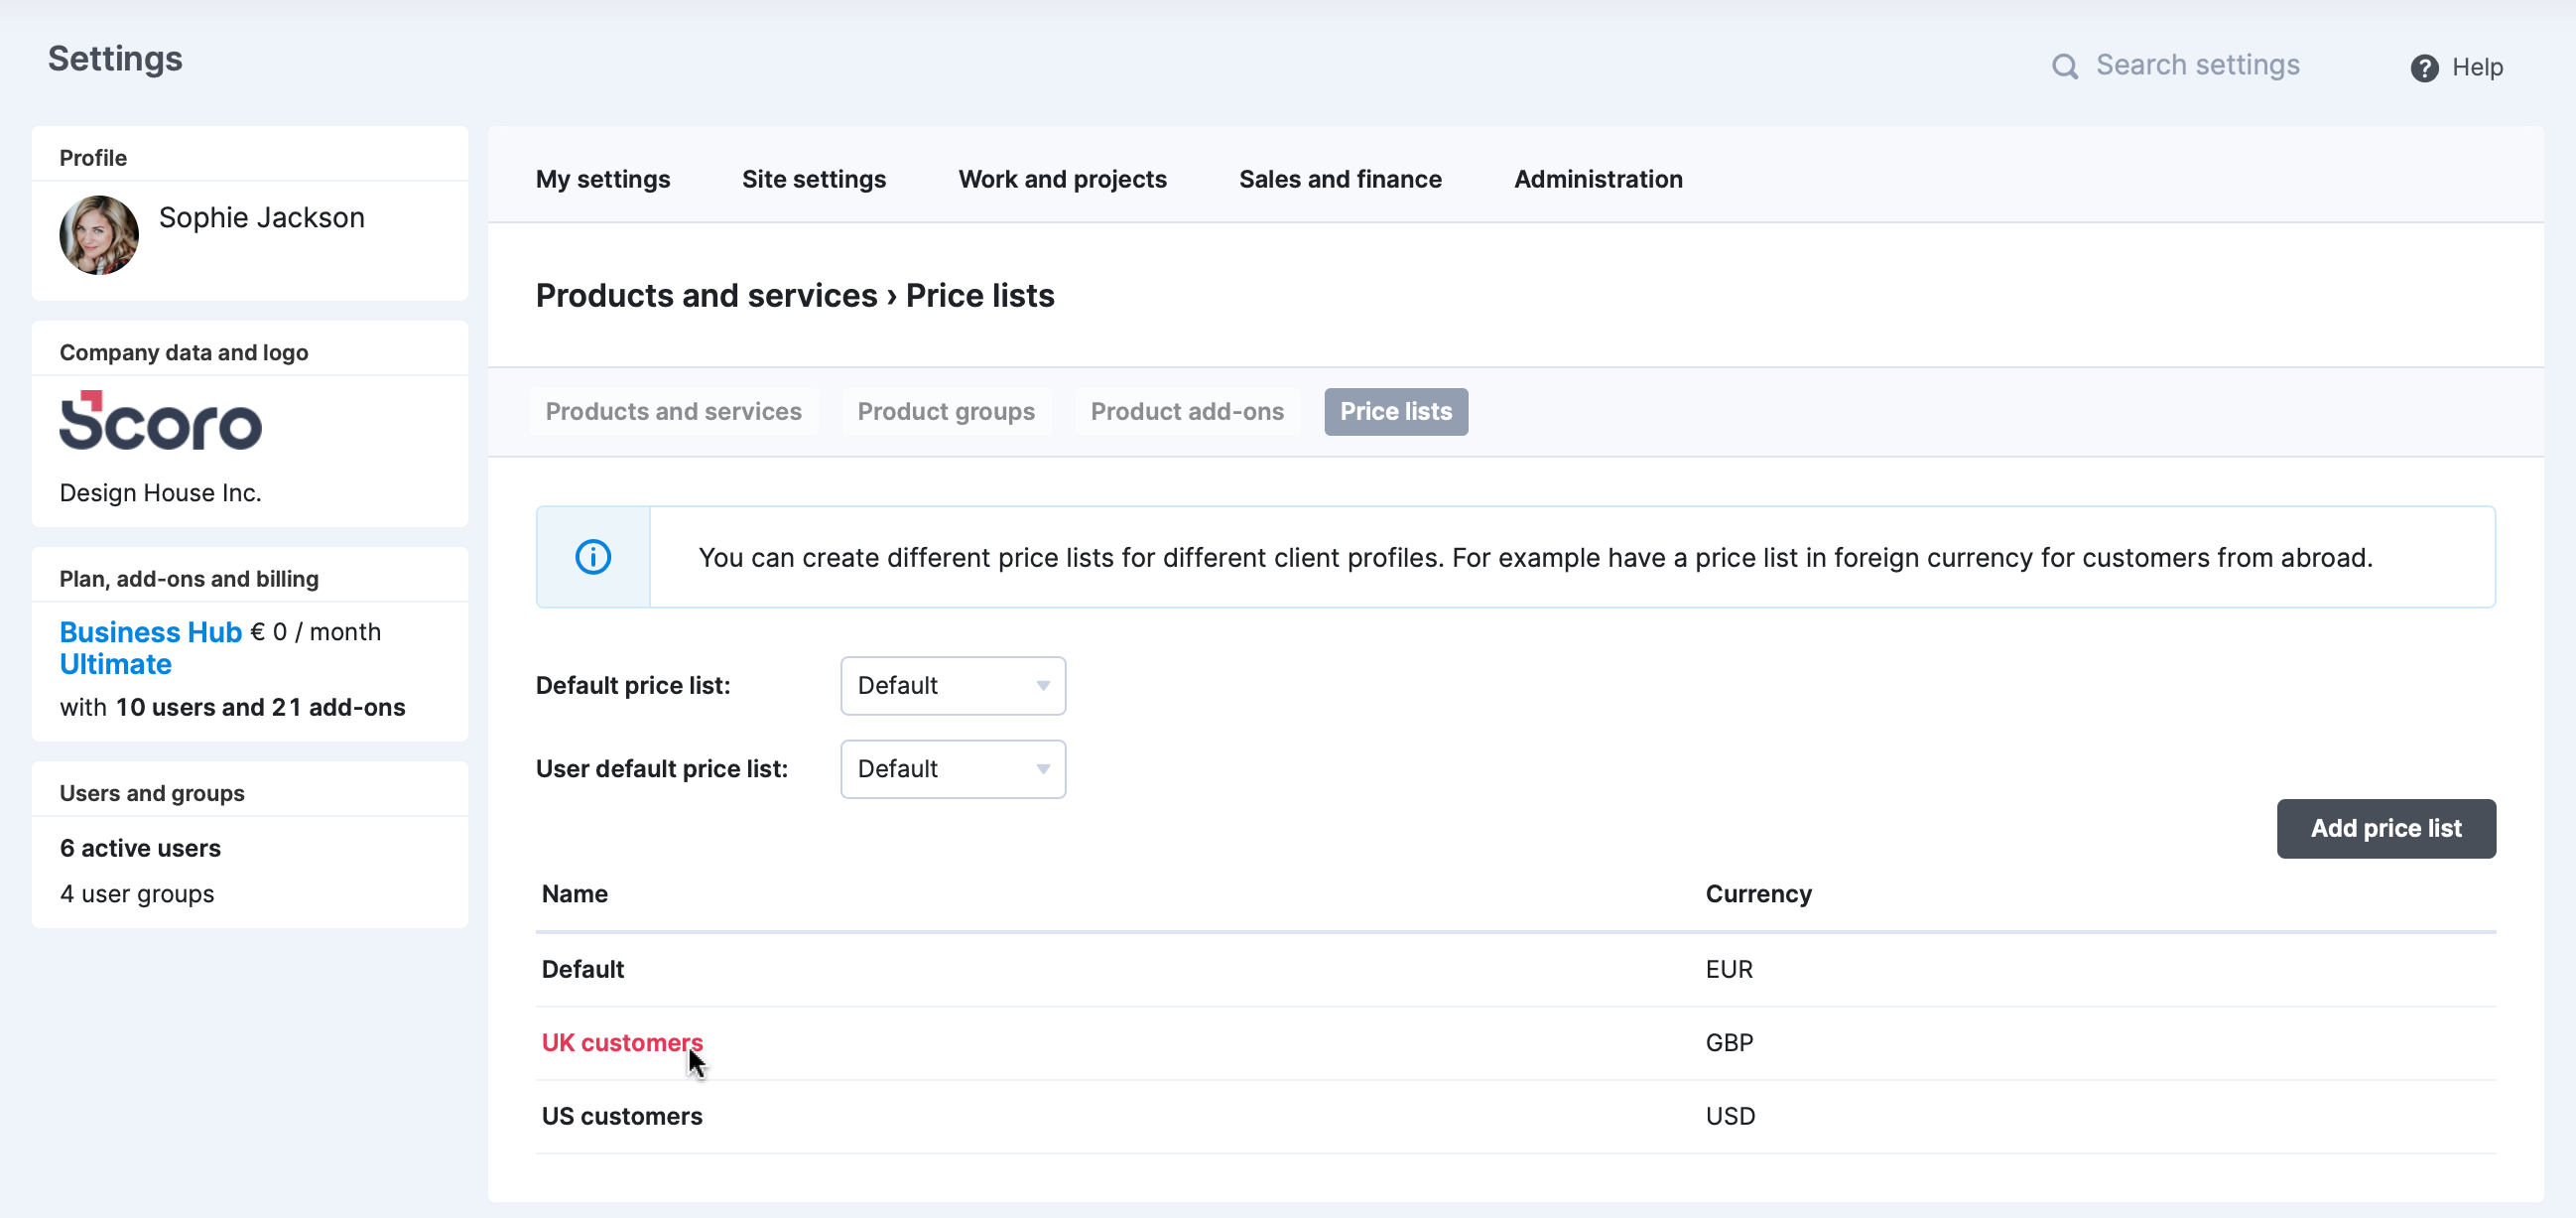
Task: Click Company data and logo heading
Action: [x=184, y=353]
